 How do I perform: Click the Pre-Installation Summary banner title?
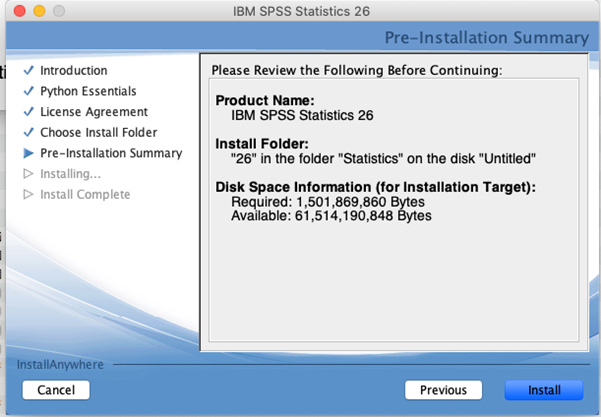coord(487,38)
